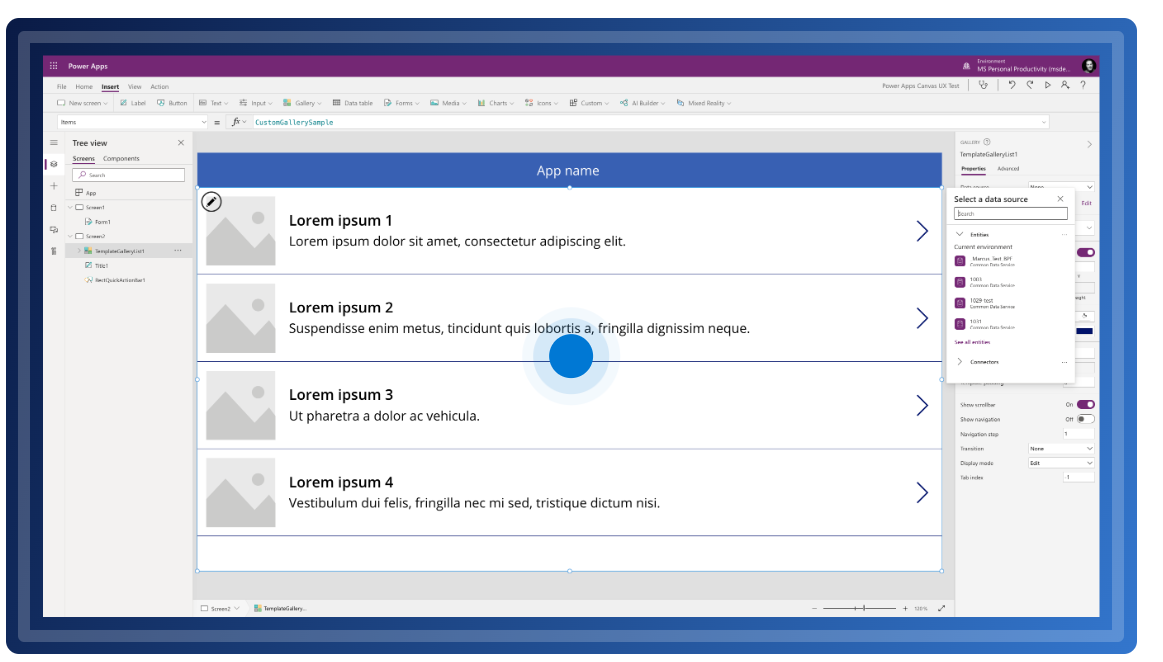Screen dimensions: 1163x662
Task: Click the fit to window icon
Action: pos(941,608)
